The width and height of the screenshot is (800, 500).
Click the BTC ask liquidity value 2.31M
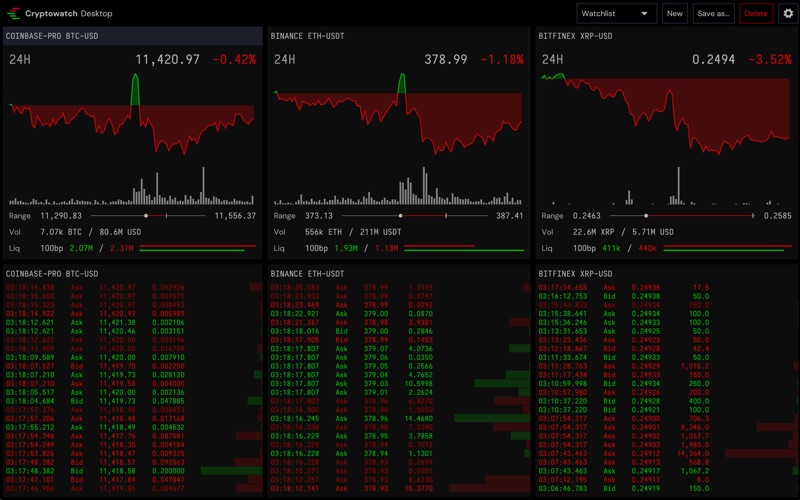coord(122,248)
